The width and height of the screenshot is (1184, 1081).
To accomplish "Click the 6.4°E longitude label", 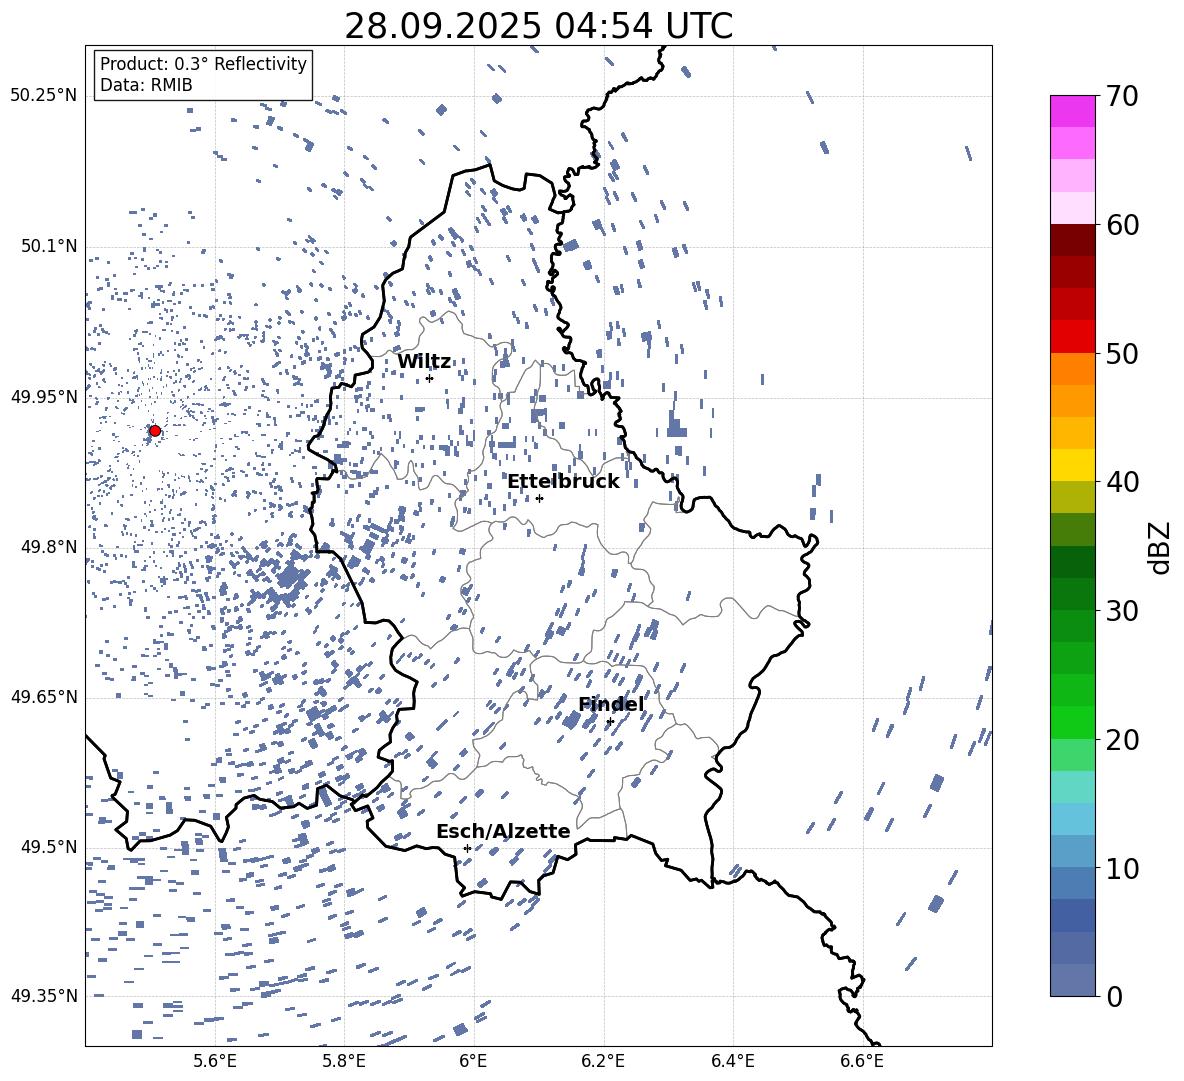I will [732, 1061].
